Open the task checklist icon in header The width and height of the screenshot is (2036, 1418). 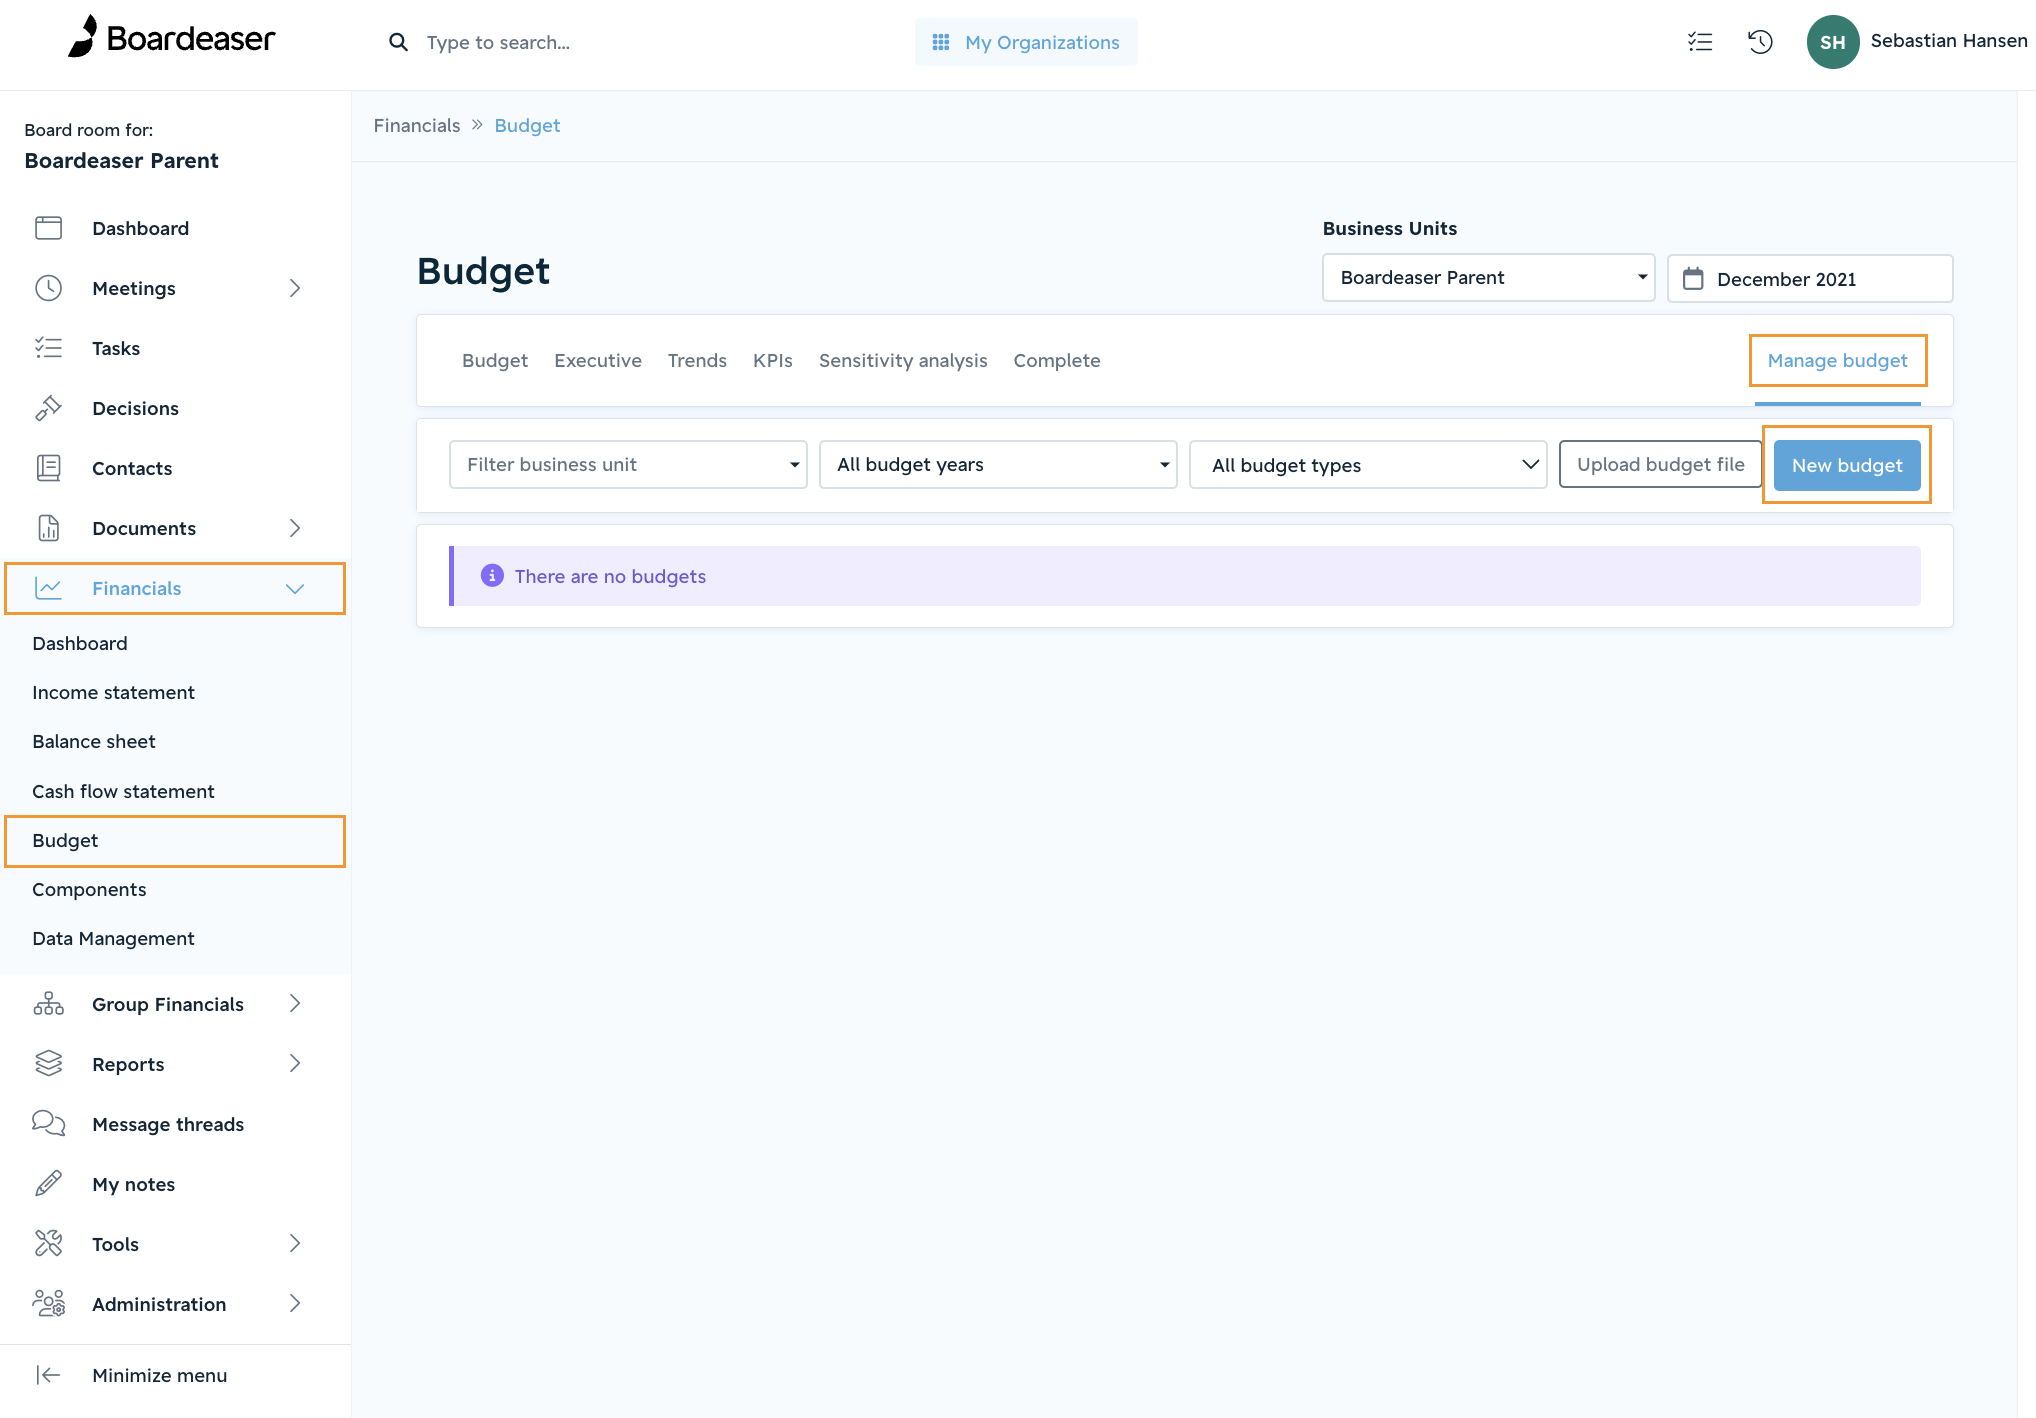tap(1700, 42)
